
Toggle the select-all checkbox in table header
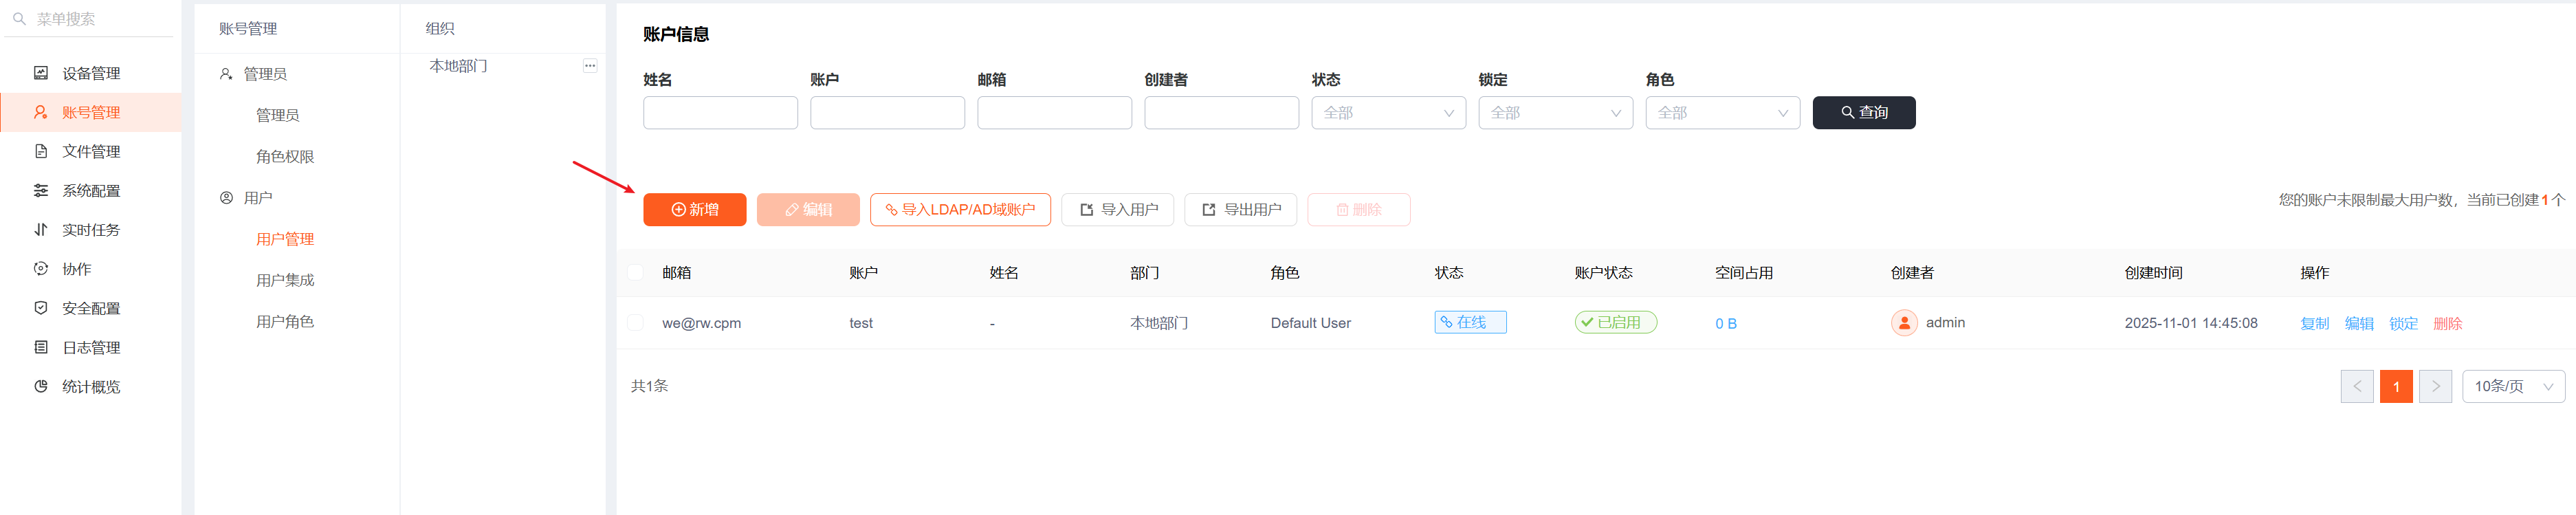[635, 272]
